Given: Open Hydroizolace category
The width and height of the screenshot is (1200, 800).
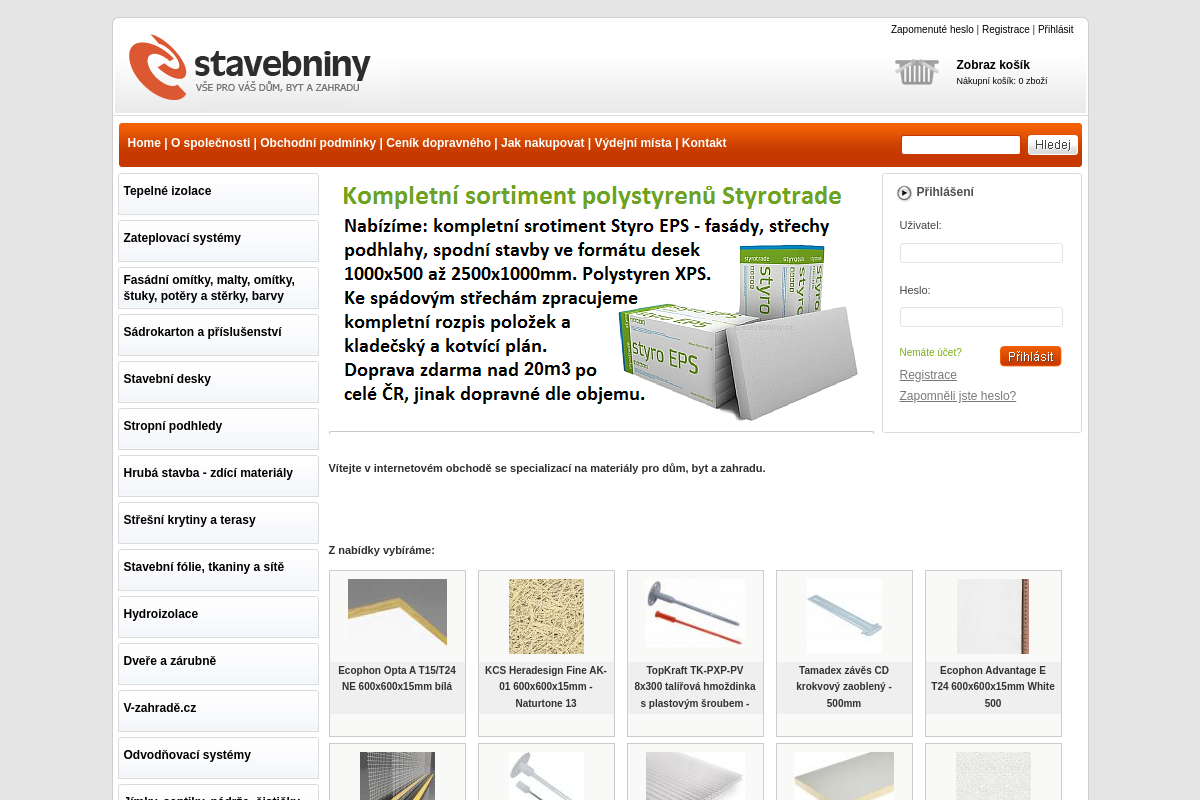Looking at the screenshot, I should coord(218,617).
